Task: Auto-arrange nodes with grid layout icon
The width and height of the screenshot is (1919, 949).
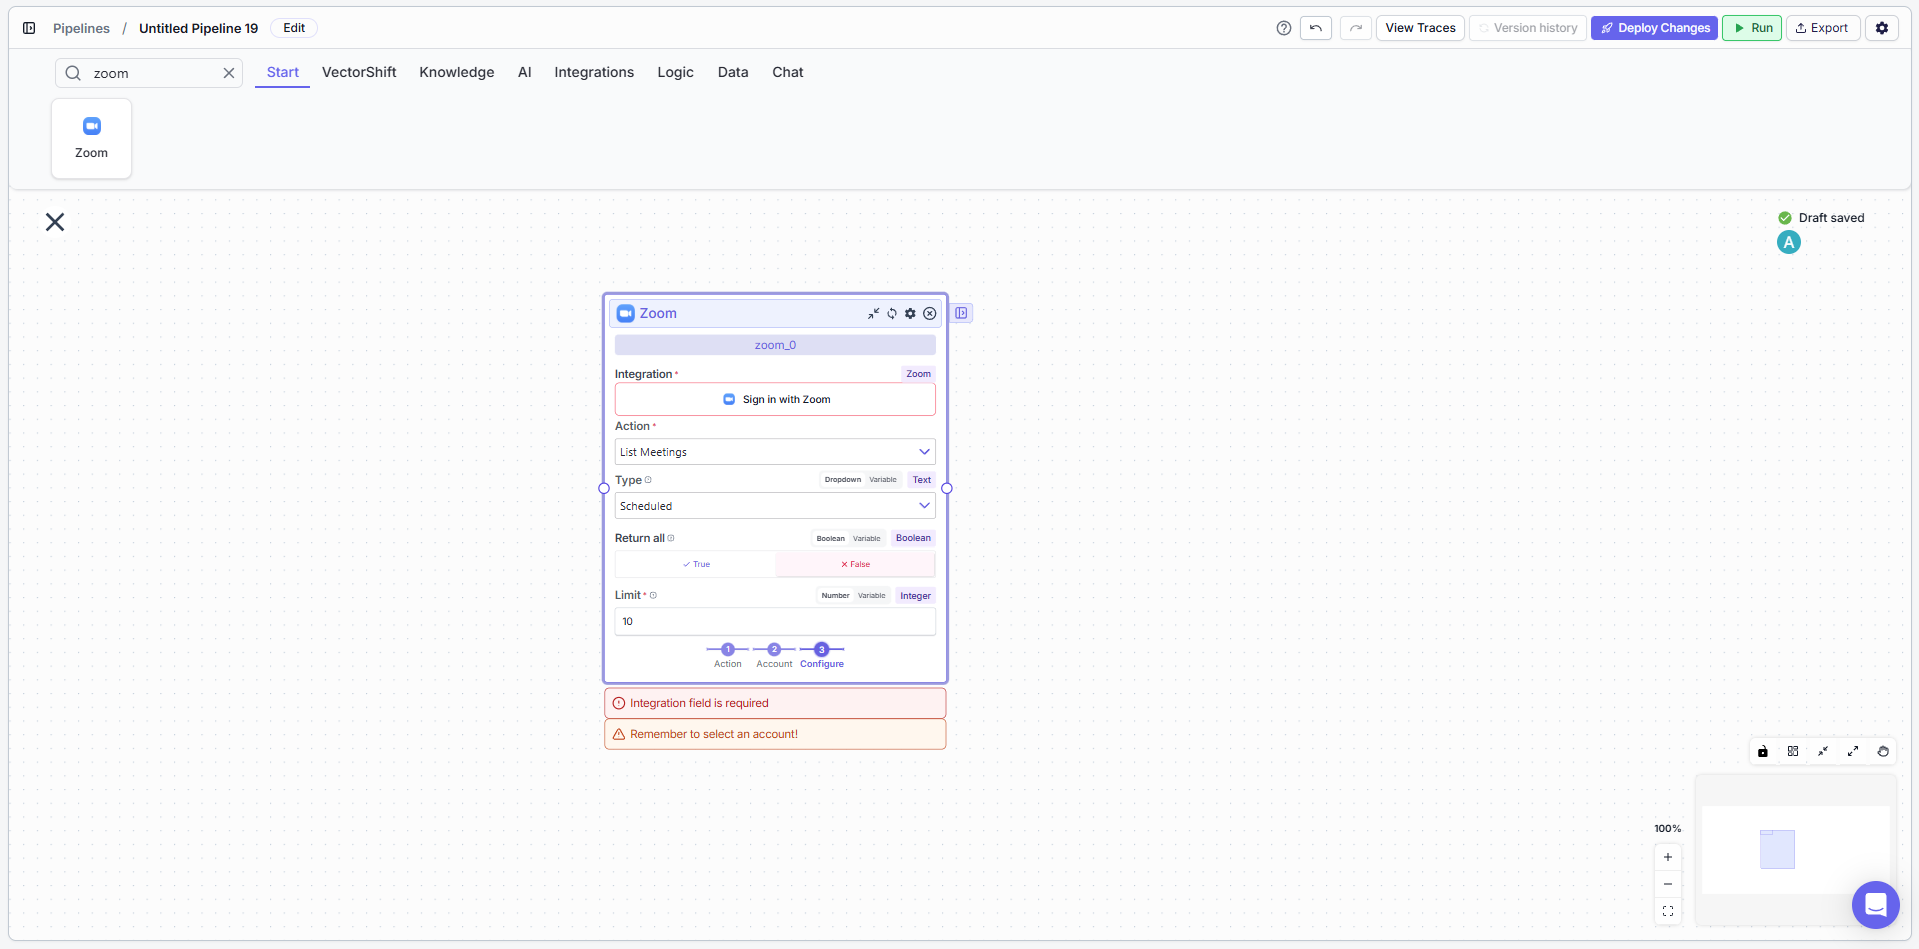Action: [x=1793, y=751]
